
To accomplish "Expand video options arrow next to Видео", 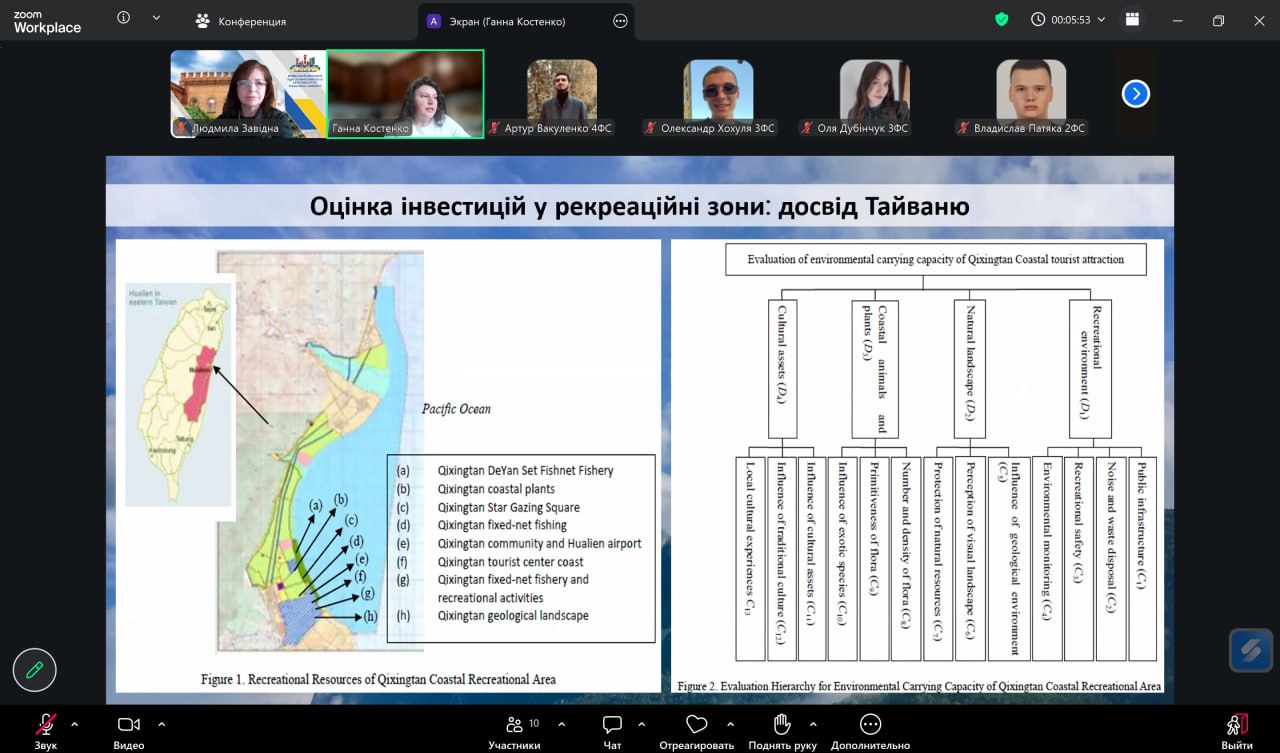I will [x=162, y=724].
